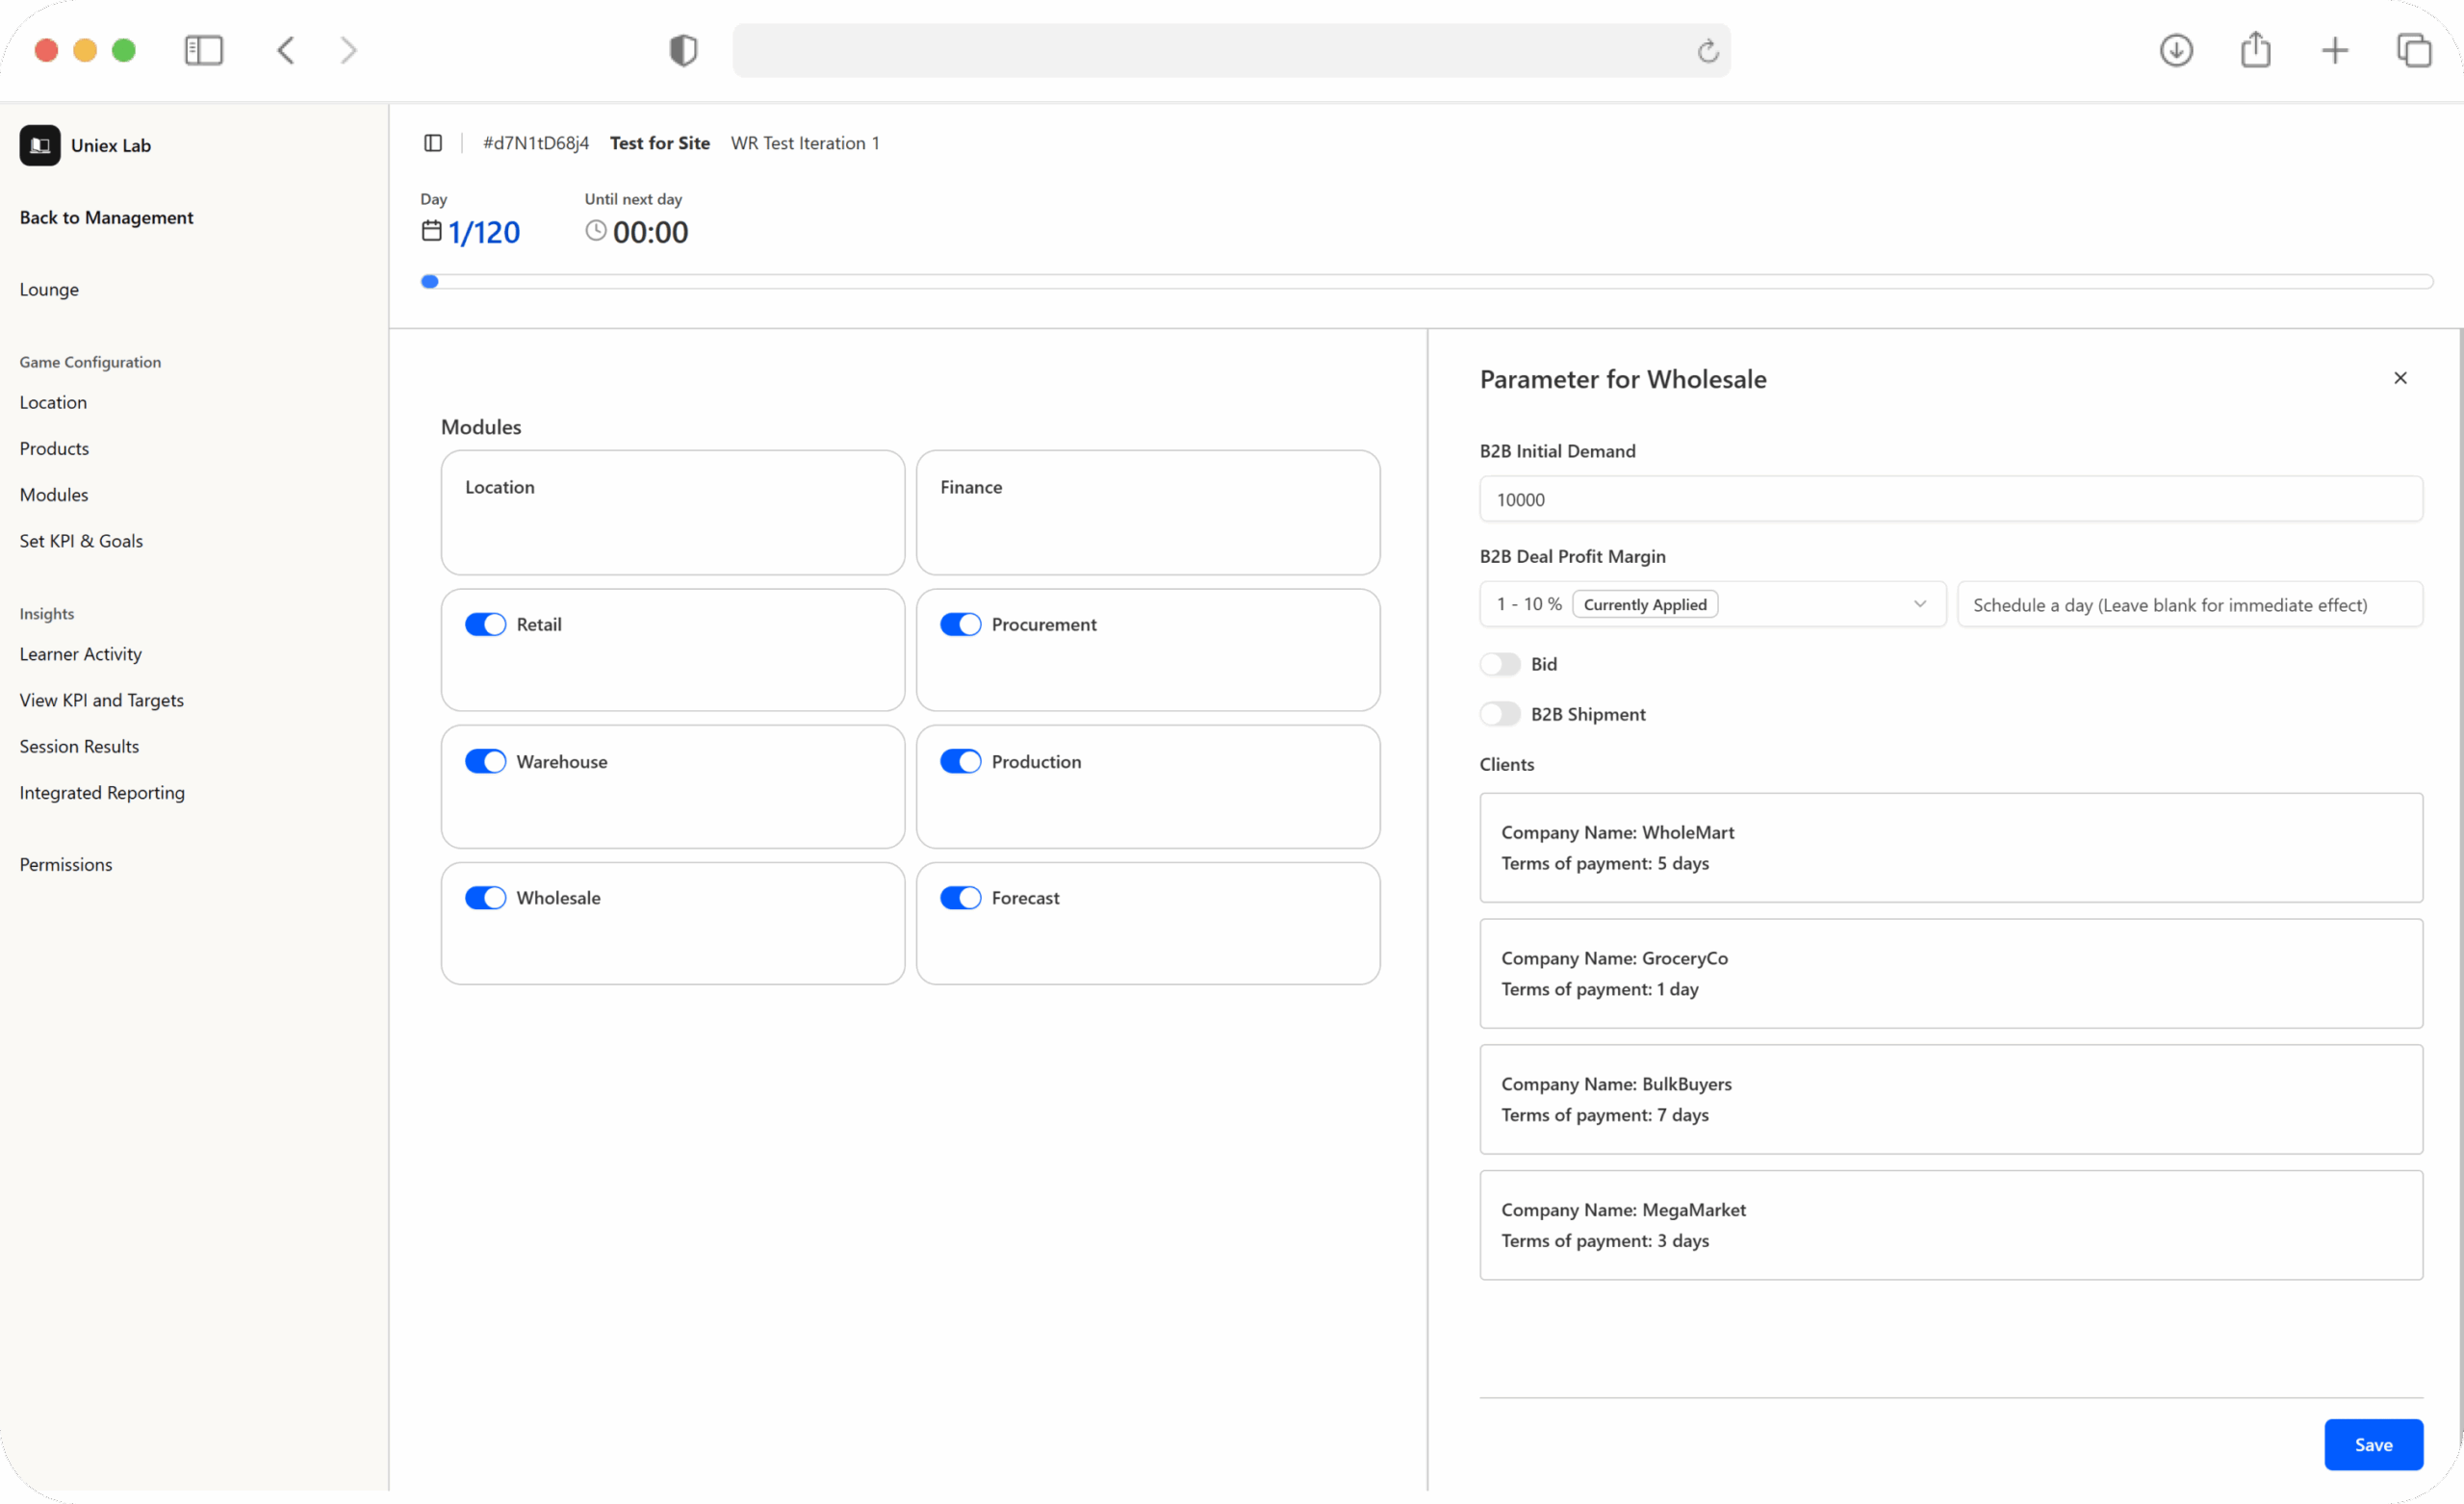The height and width of the screenshot is (1504, 2464).
Task: Click the clock icon by countdown
Action: pos(595,231)
